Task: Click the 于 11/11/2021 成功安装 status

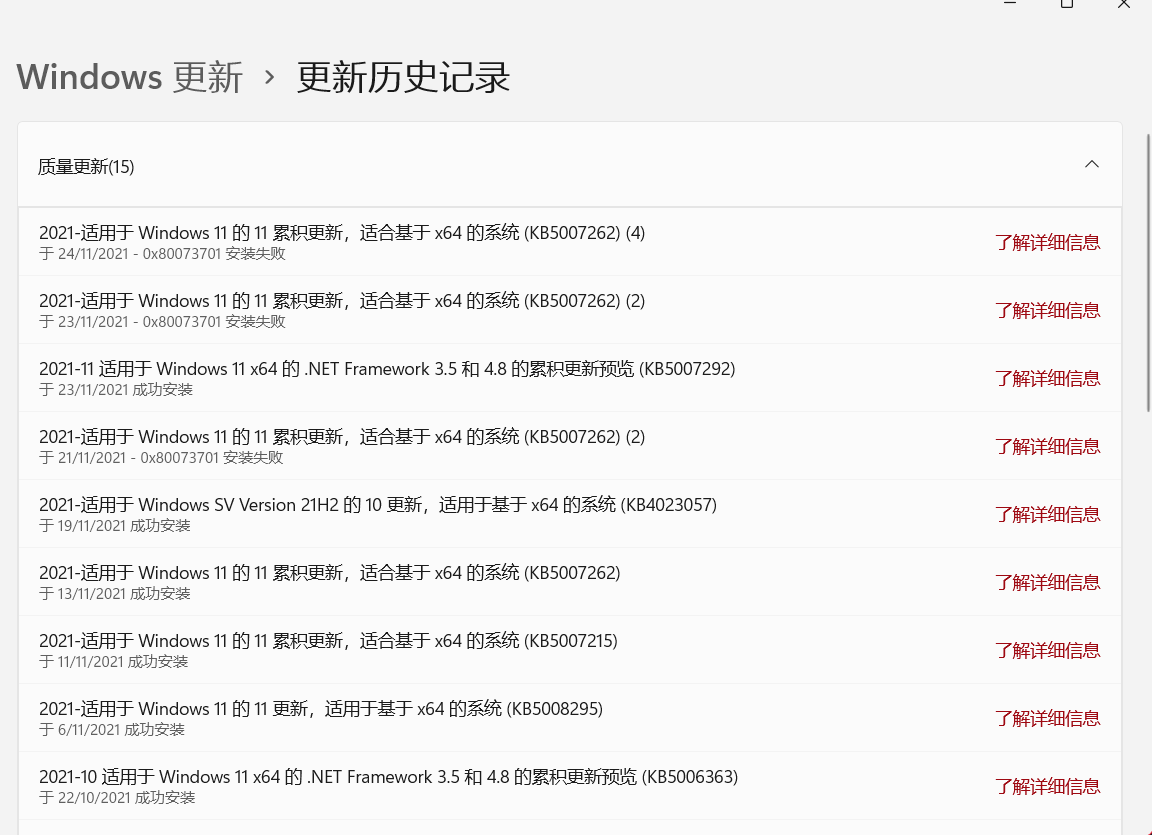Action: click(x=114, y=662)
